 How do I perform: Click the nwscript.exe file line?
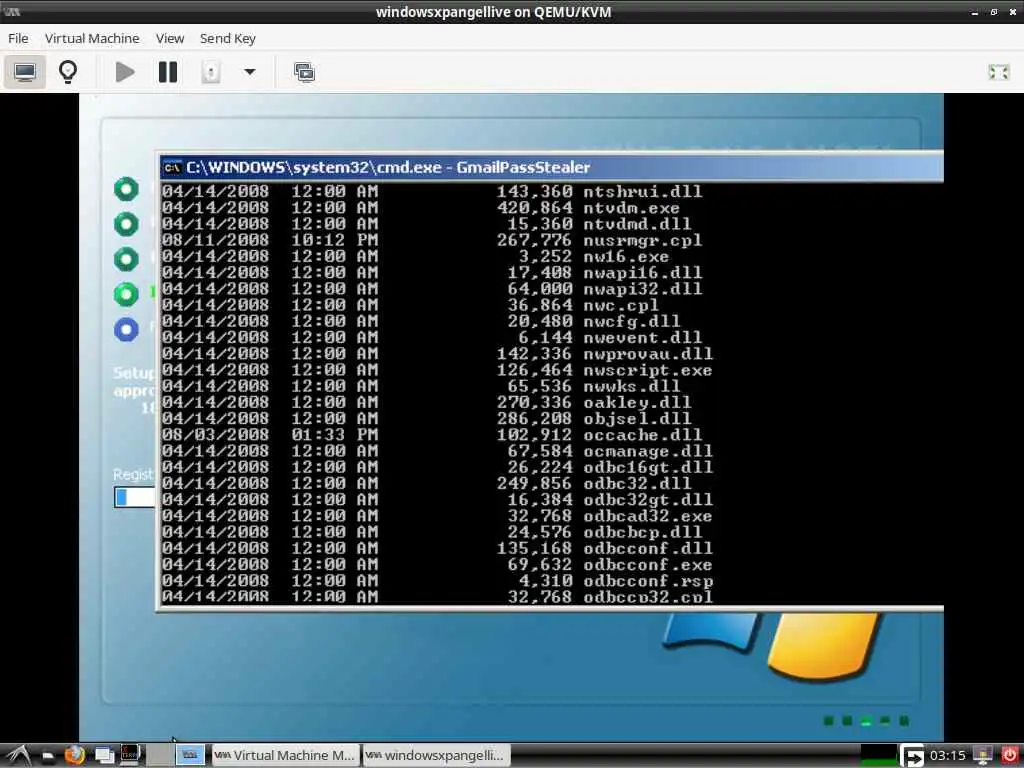point(438,370)
